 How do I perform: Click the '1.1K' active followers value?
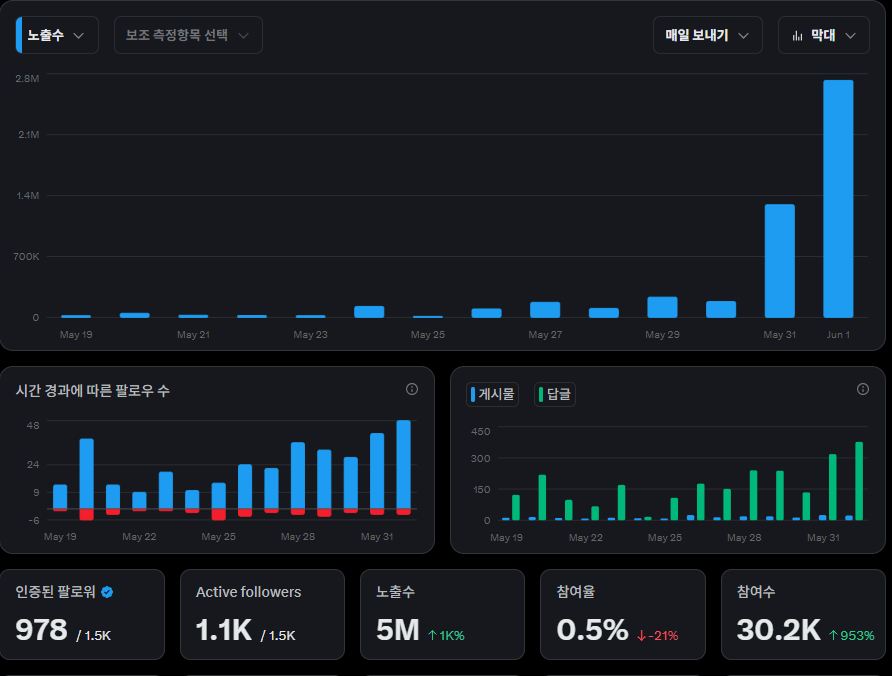click(224, 630)
